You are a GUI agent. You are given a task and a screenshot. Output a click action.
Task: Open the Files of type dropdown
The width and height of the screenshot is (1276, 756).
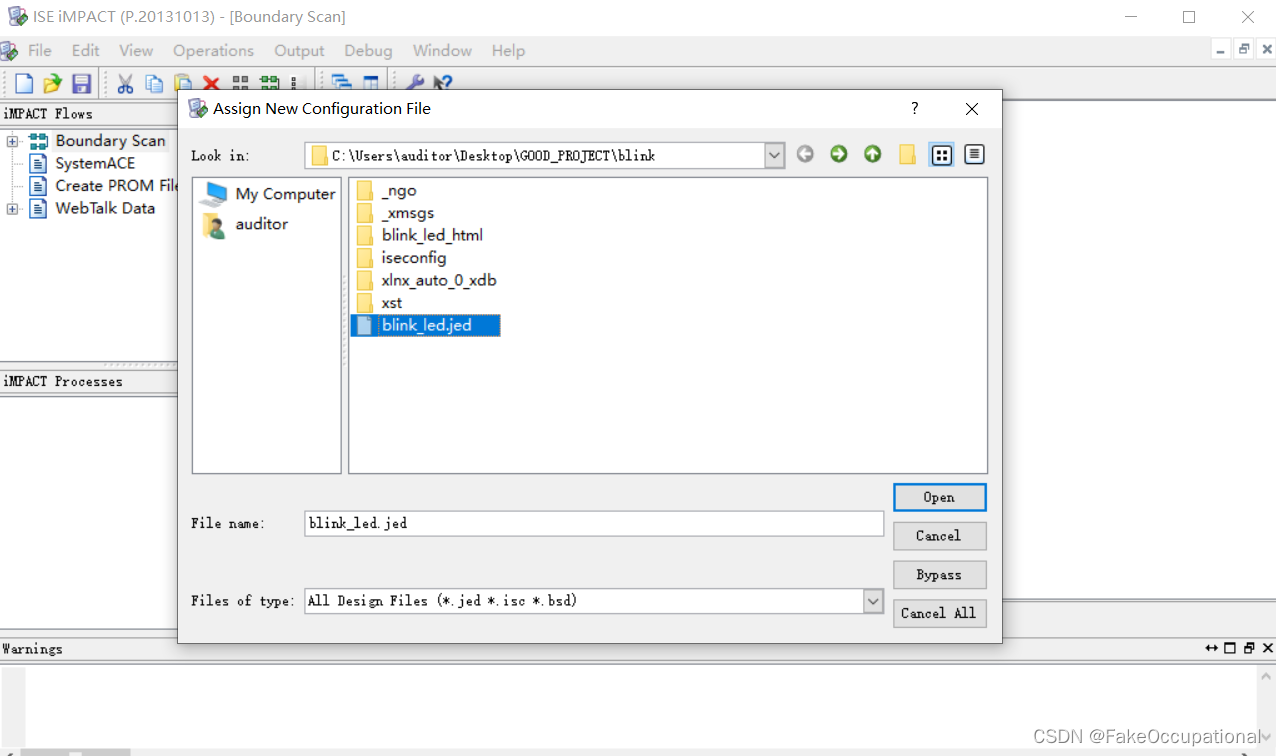pyautogui.click(x=873, y=601)
